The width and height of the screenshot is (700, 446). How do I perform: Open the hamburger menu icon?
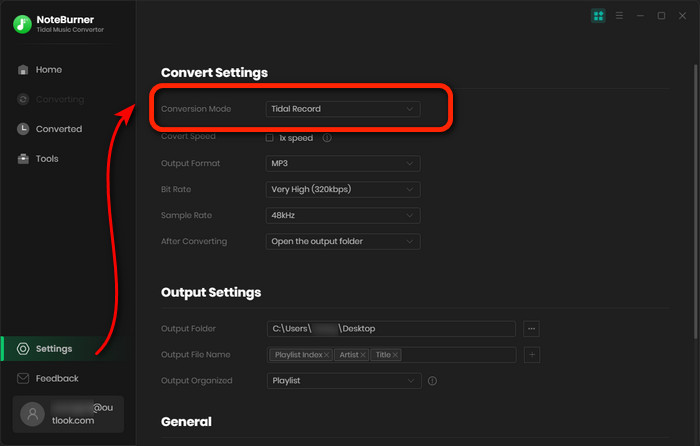point(619,16)
